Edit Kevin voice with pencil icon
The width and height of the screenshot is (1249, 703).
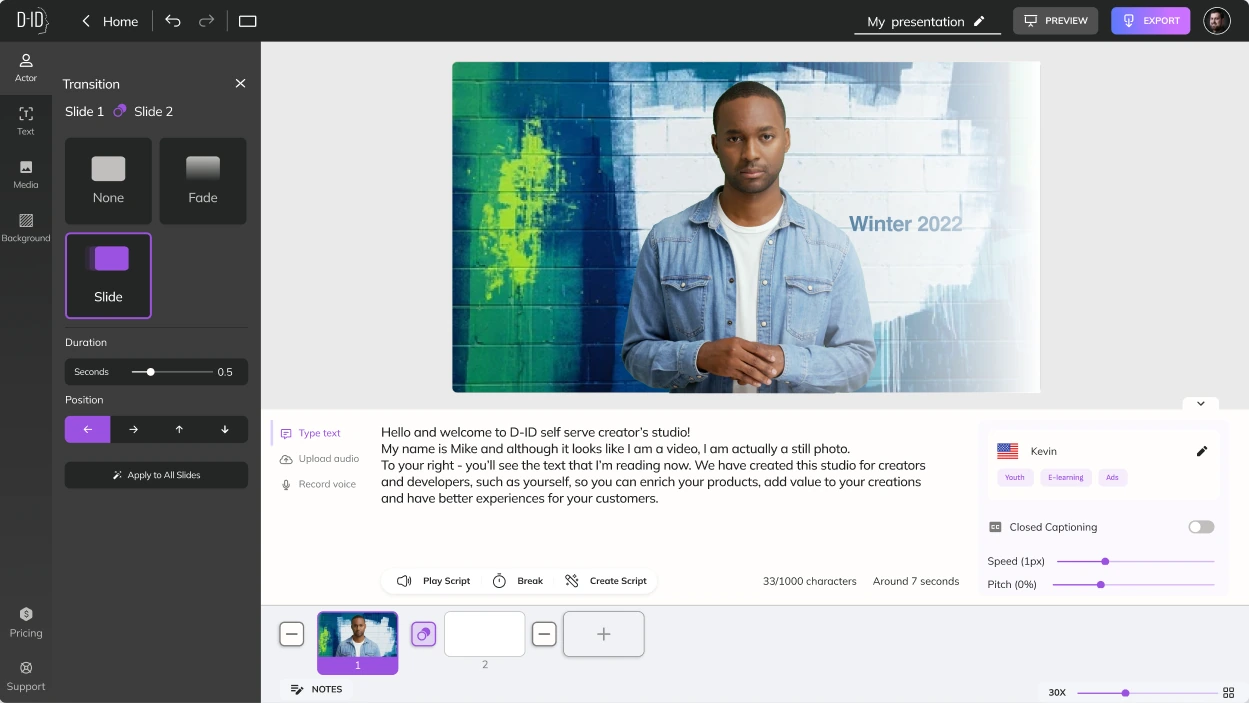point(1202,451)
